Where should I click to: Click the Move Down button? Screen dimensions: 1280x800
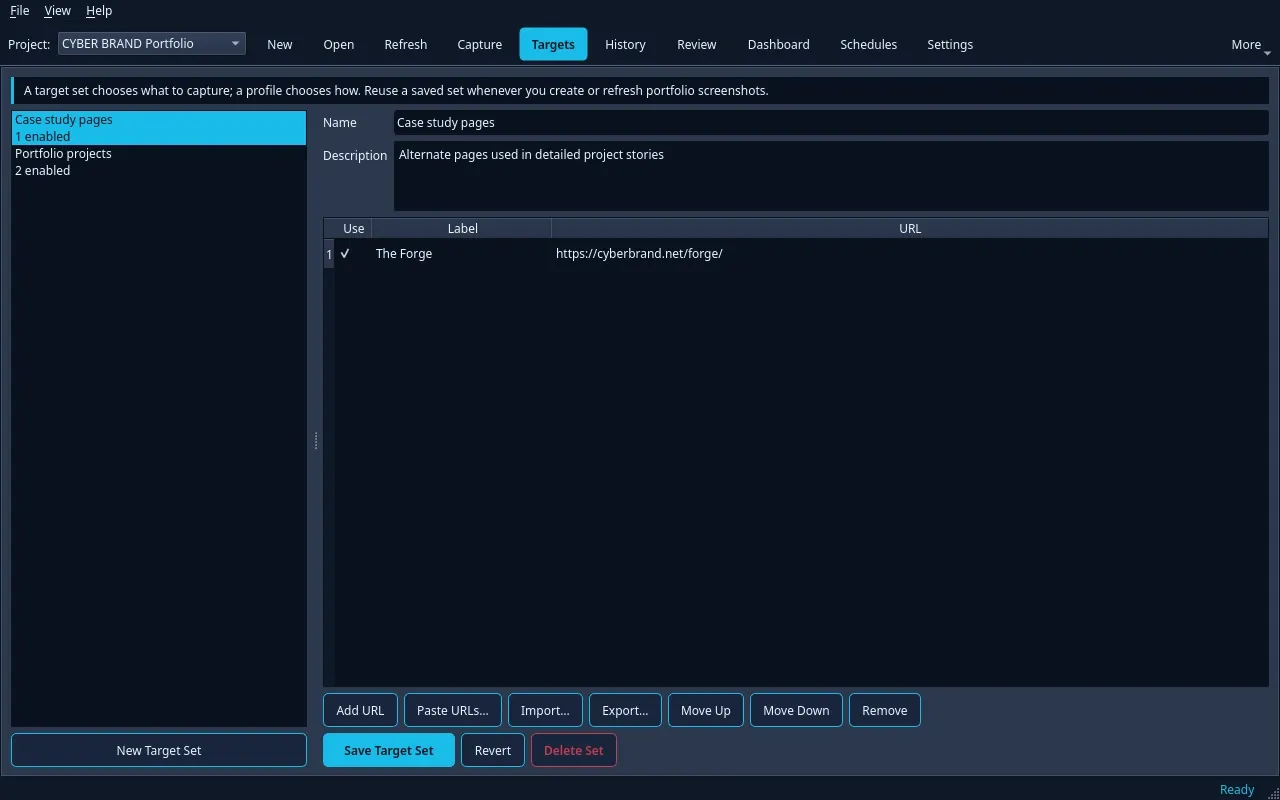(796, 710)
